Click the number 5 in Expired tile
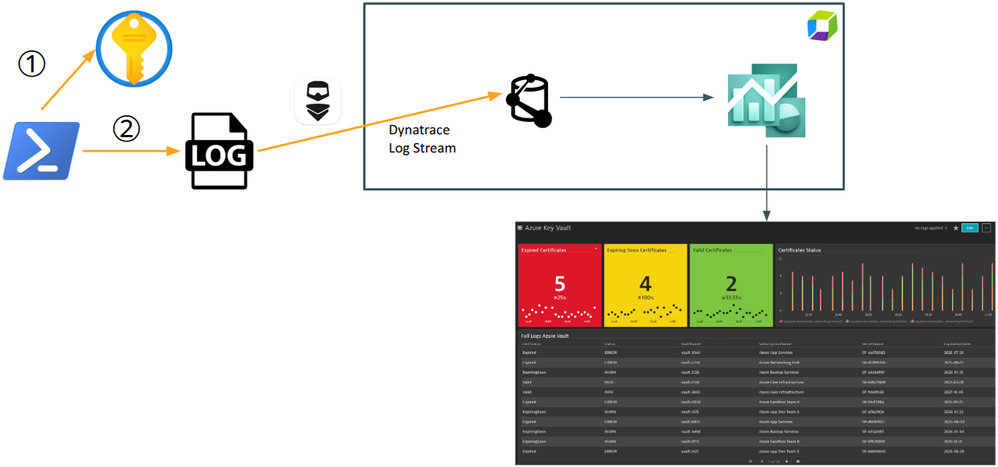This screenshot has height=467, width=998. click(x=559, y=284)
